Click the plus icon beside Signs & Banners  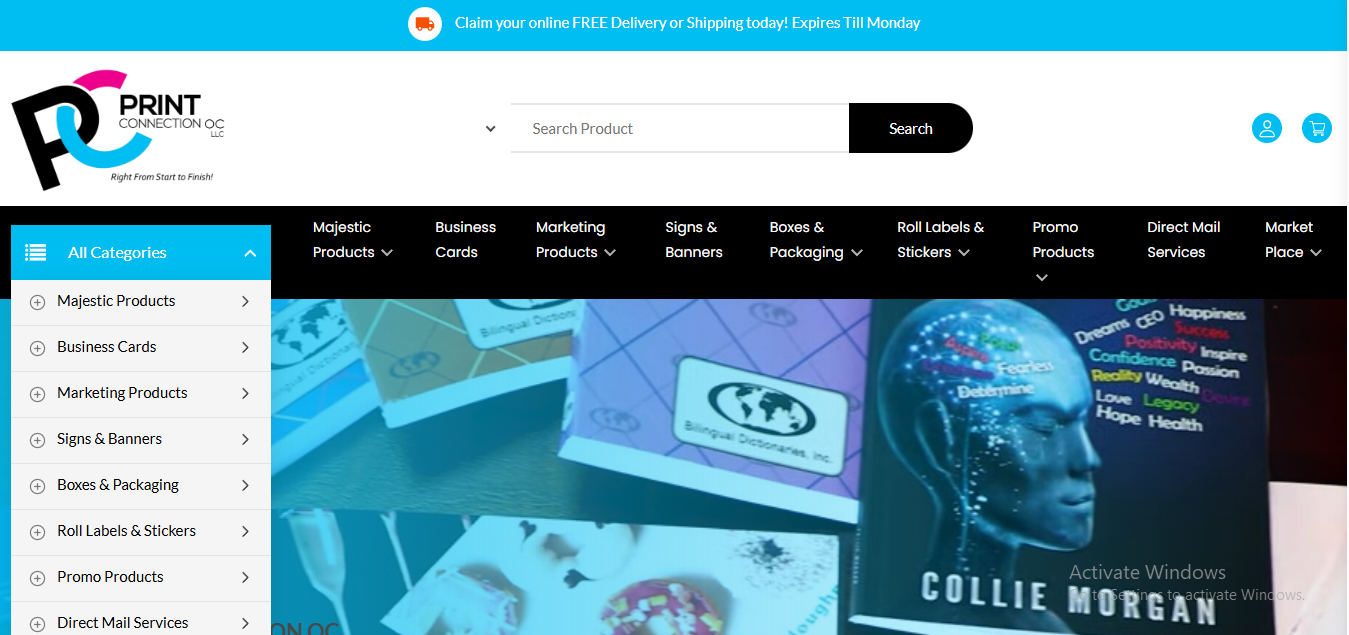pyautogui.click(x=38, y=440)
